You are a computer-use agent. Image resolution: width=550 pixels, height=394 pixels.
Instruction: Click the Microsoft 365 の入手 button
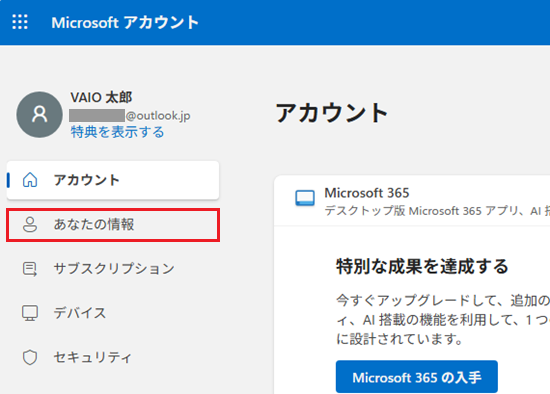[x=417, y=377]
